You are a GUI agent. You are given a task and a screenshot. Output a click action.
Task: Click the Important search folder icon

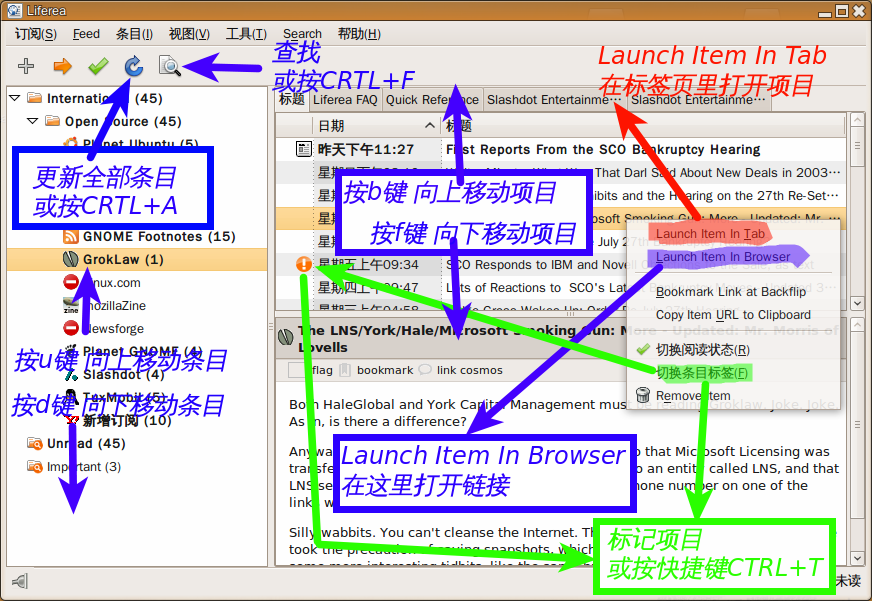point(34,466)
